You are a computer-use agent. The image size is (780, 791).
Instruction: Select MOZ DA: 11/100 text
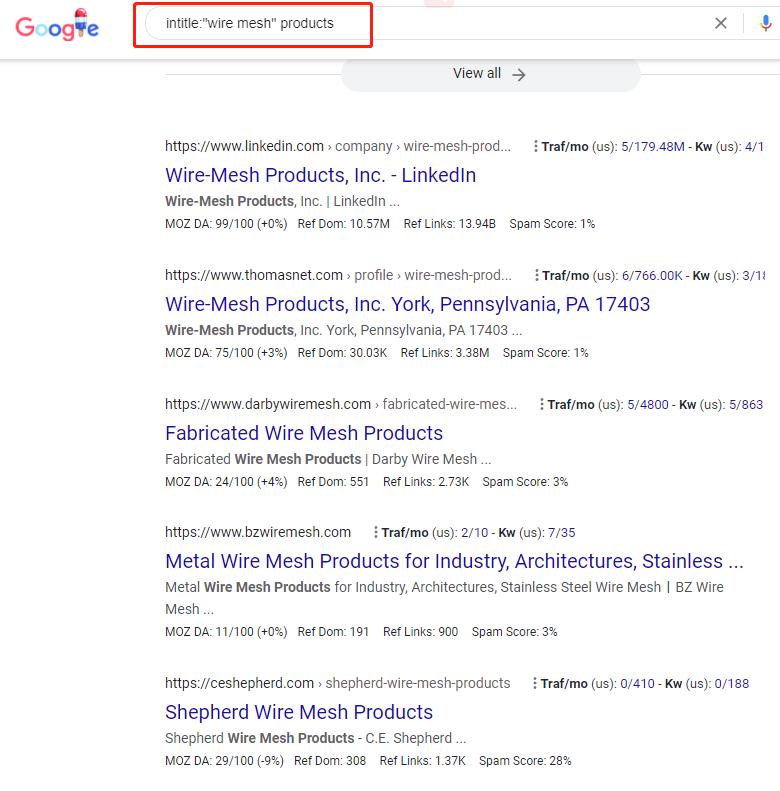point(226,632)
